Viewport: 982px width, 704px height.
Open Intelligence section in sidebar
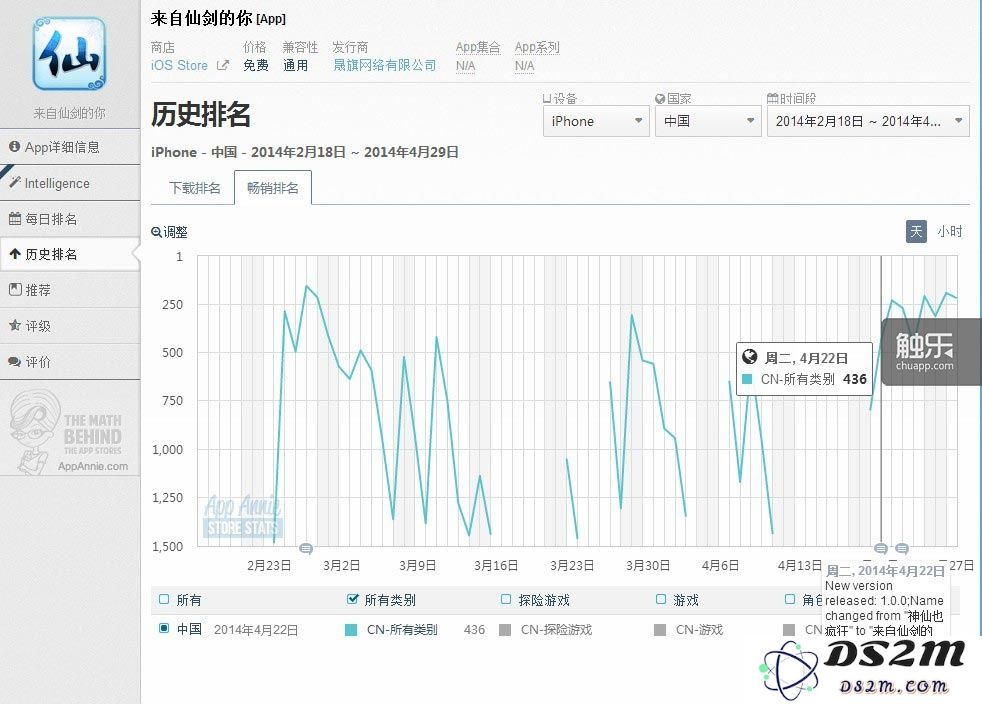click(x=70, y=183)
